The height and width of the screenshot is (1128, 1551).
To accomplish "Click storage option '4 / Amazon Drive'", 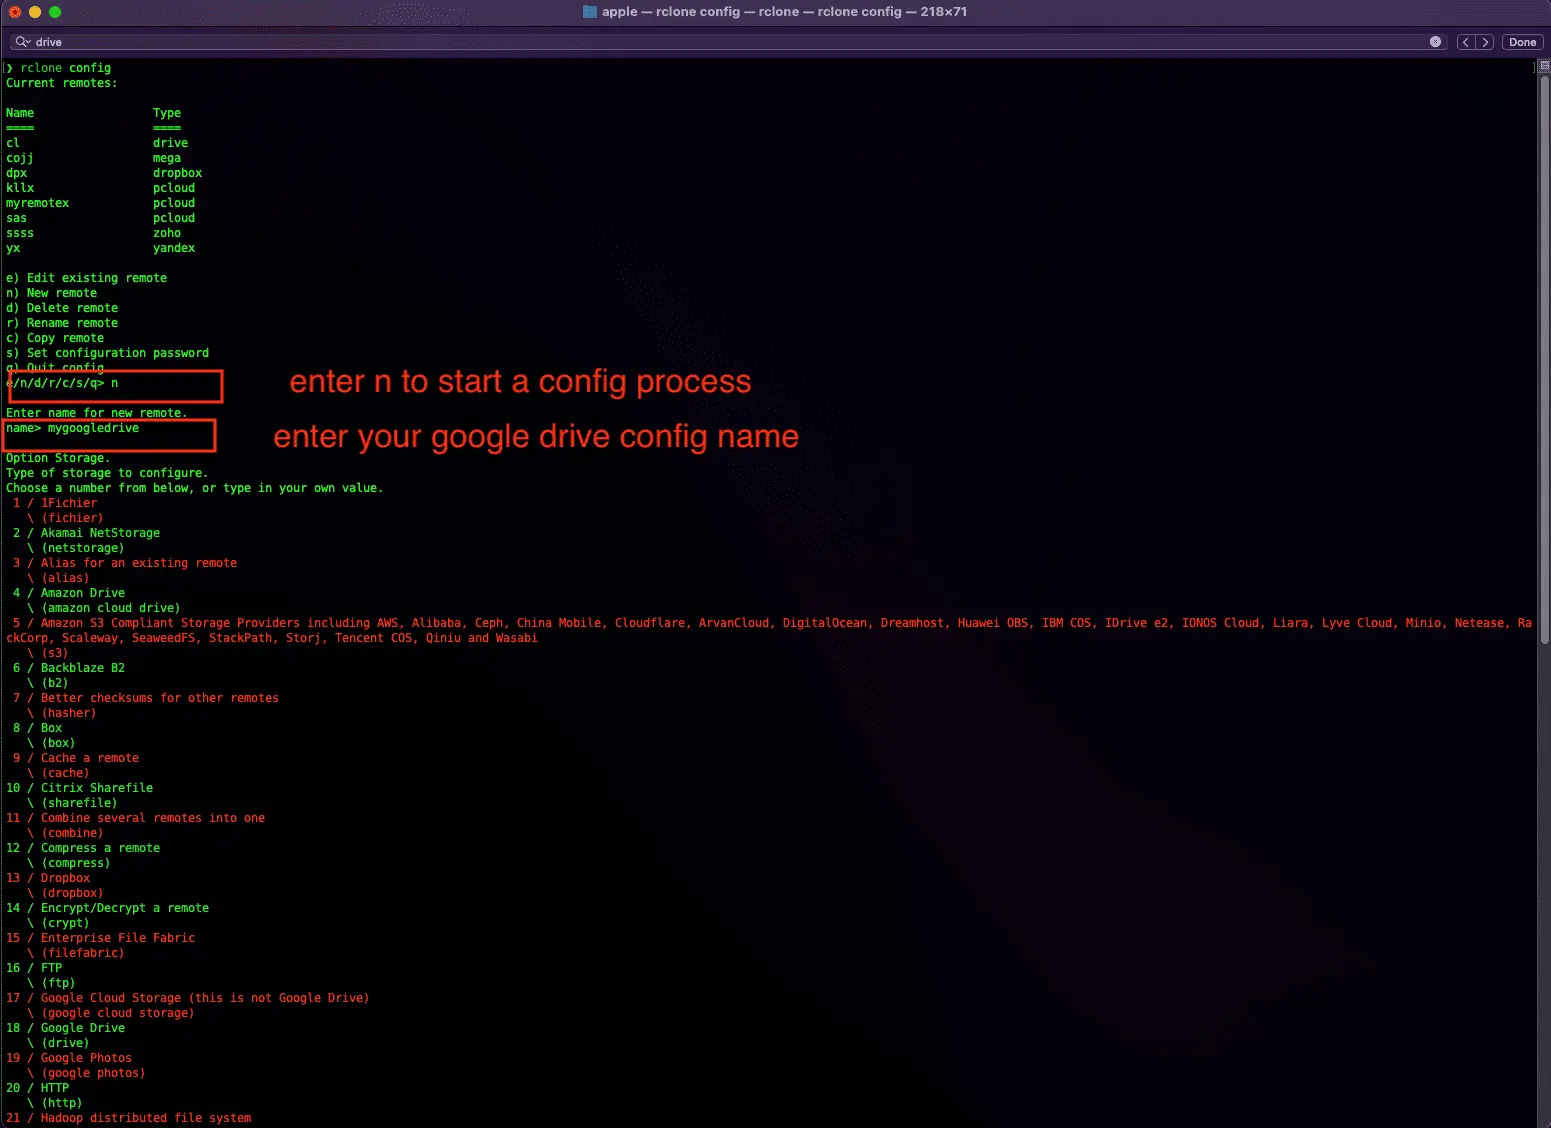I will [69, 593].
